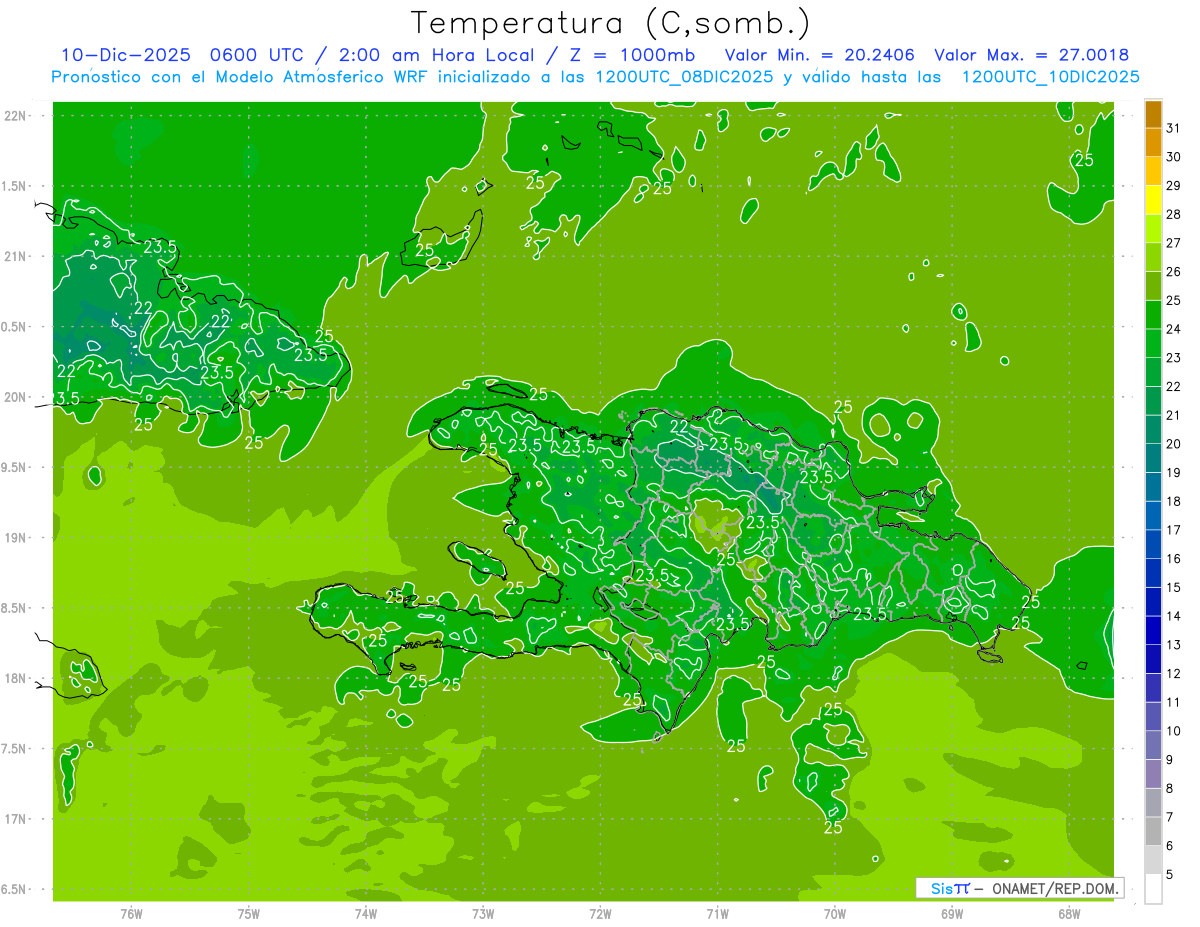Click the brown-orange swatch above legend value 31
1200x927 pixels.
point(1153,114)
